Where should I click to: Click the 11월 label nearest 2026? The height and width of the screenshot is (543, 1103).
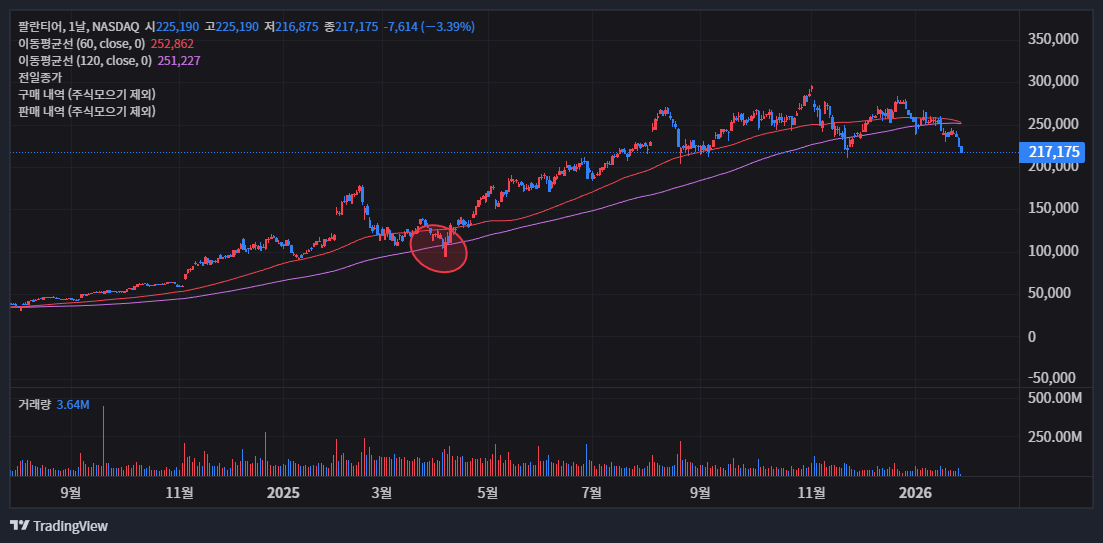(812, 492)
